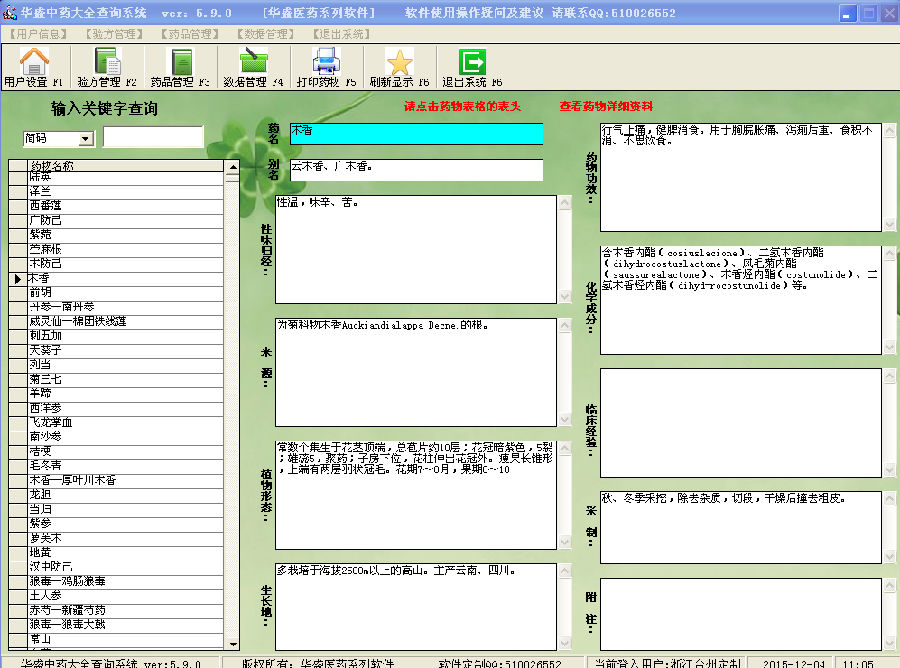The height and width of the screenshot is (668, 900).
Task: Expand the 简码 search type dropdown
Action: 85,139
